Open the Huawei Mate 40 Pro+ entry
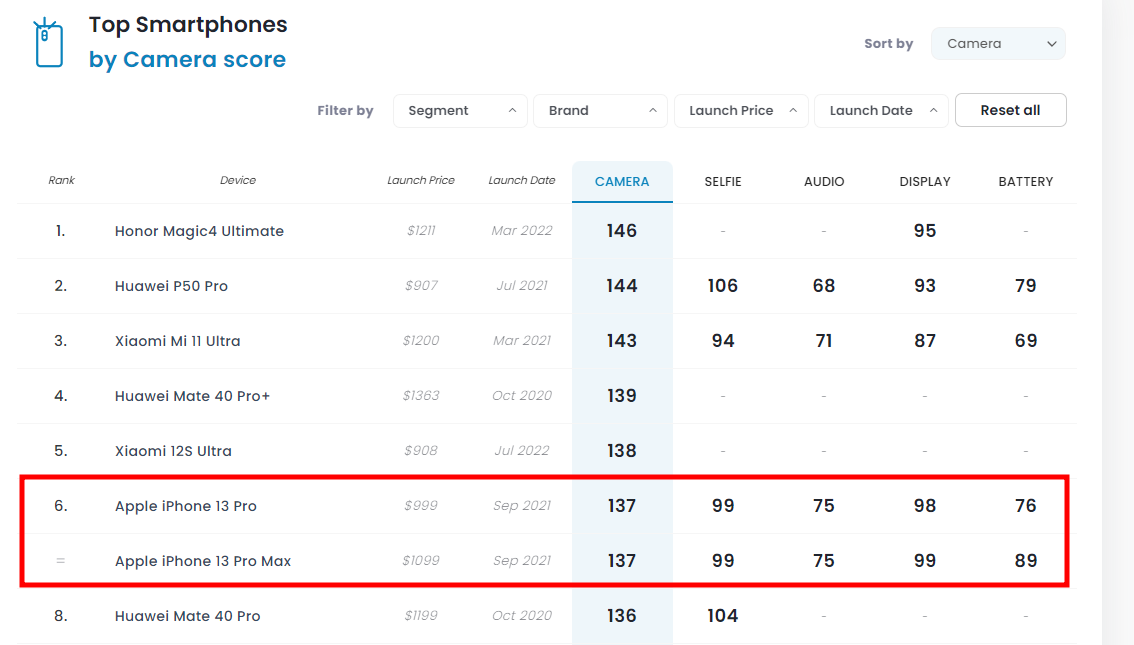The height and width of the screenshot is (645, 1134). point(192,396)
